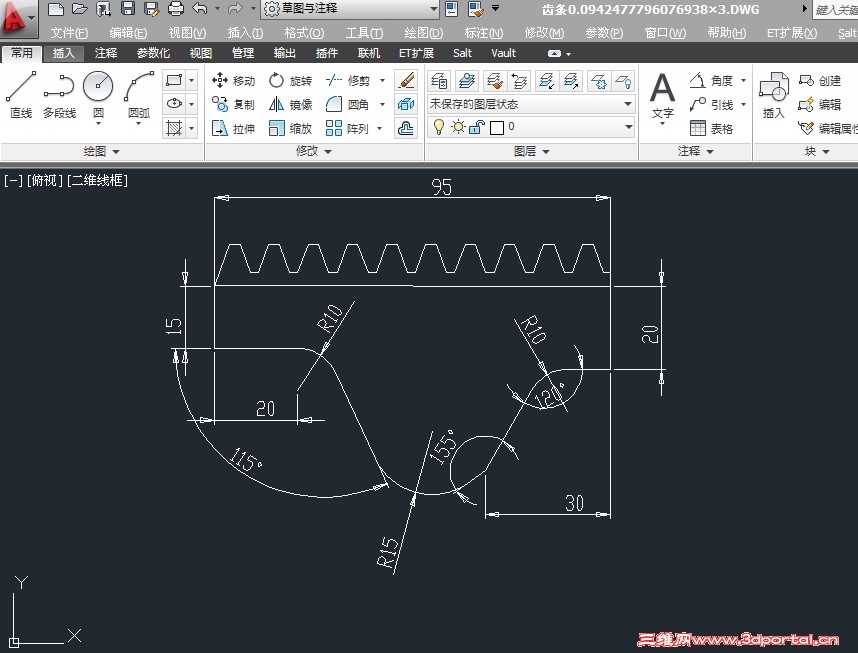Click the Explode tool icon

click(406, 104)
